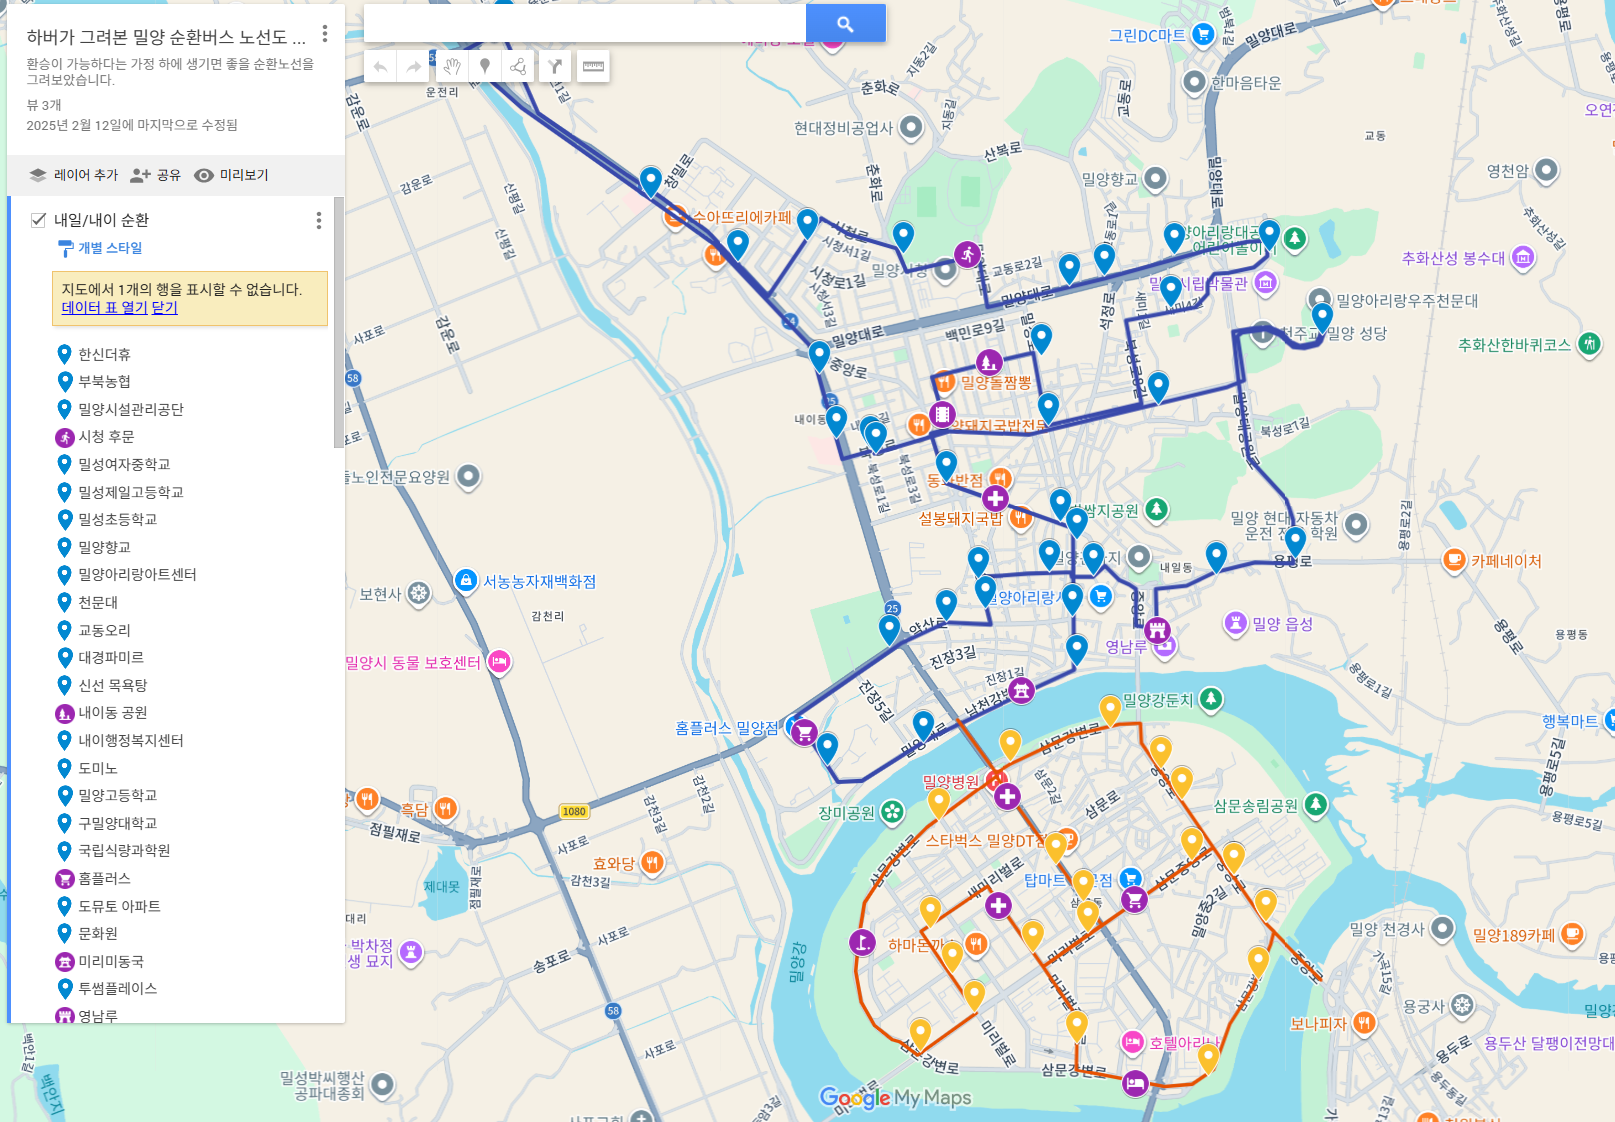Click the purple 내이동 공원 list icon
1615x1122 pixels.
65,714
